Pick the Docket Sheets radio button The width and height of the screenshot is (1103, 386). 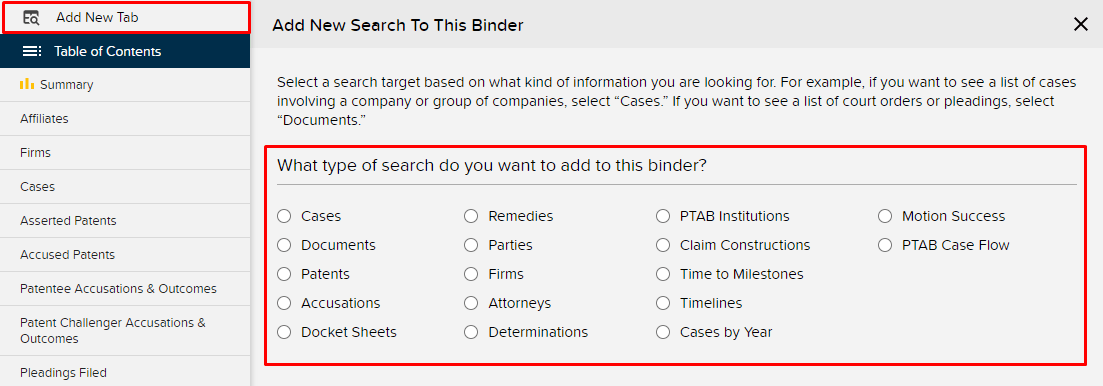(284, 332)
